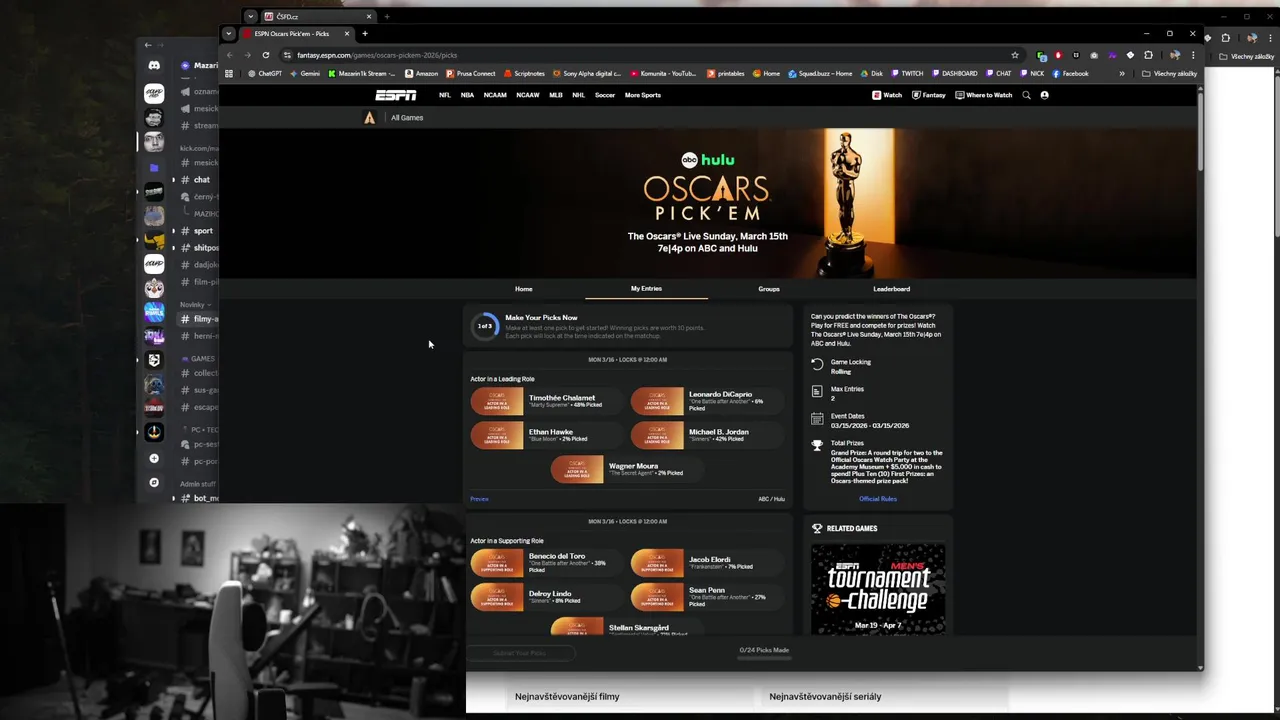Expand the chat channel arrow in Discord
The width and height of the screenshot is (1280, 720).
(x=173, y=180)
